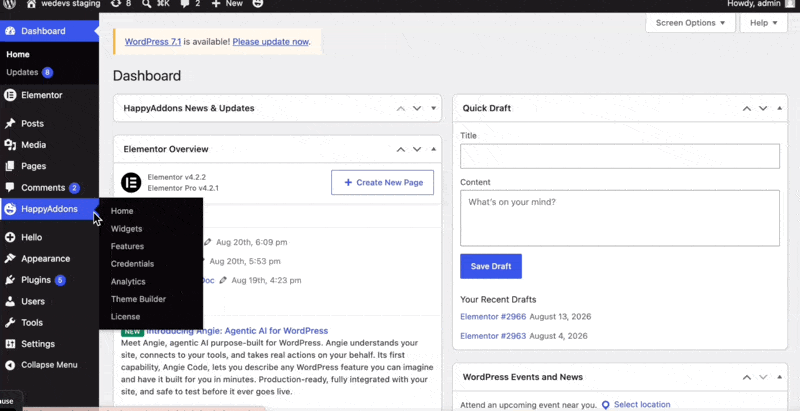This screenshot has height=411, width=800.
Task: Expand the Help dropdown
Action: point(763,23)
